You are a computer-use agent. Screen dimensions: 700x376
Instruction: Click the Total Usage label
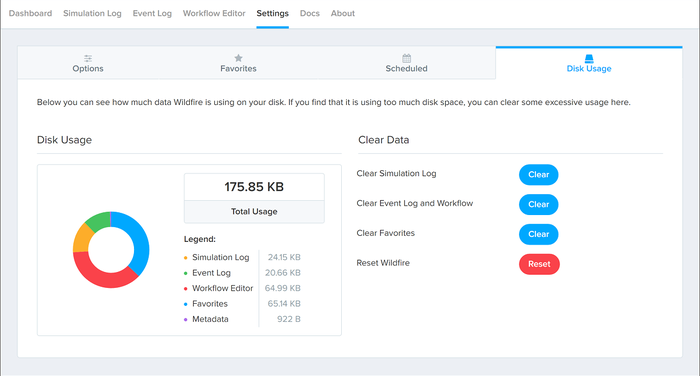[x=254, y=211]
